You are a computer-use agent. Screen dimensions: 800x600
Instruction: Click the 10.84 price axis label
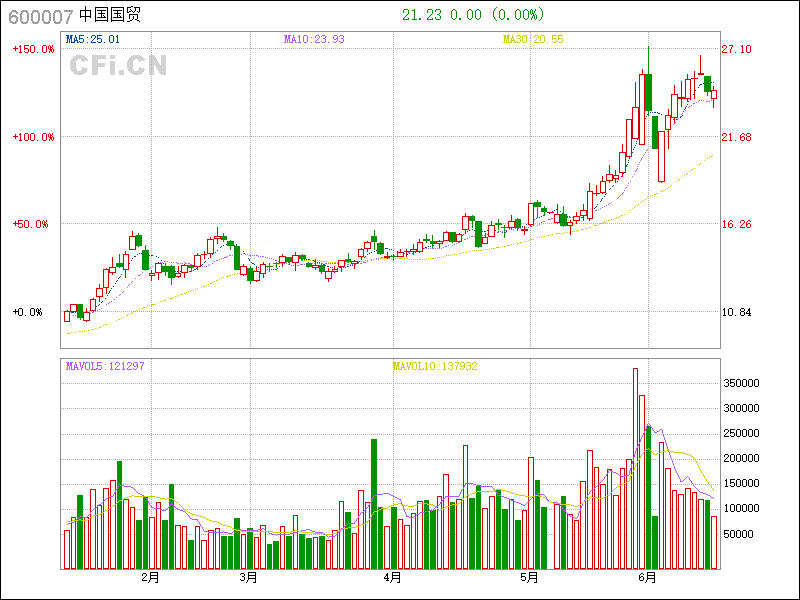(x=737, y=312)
